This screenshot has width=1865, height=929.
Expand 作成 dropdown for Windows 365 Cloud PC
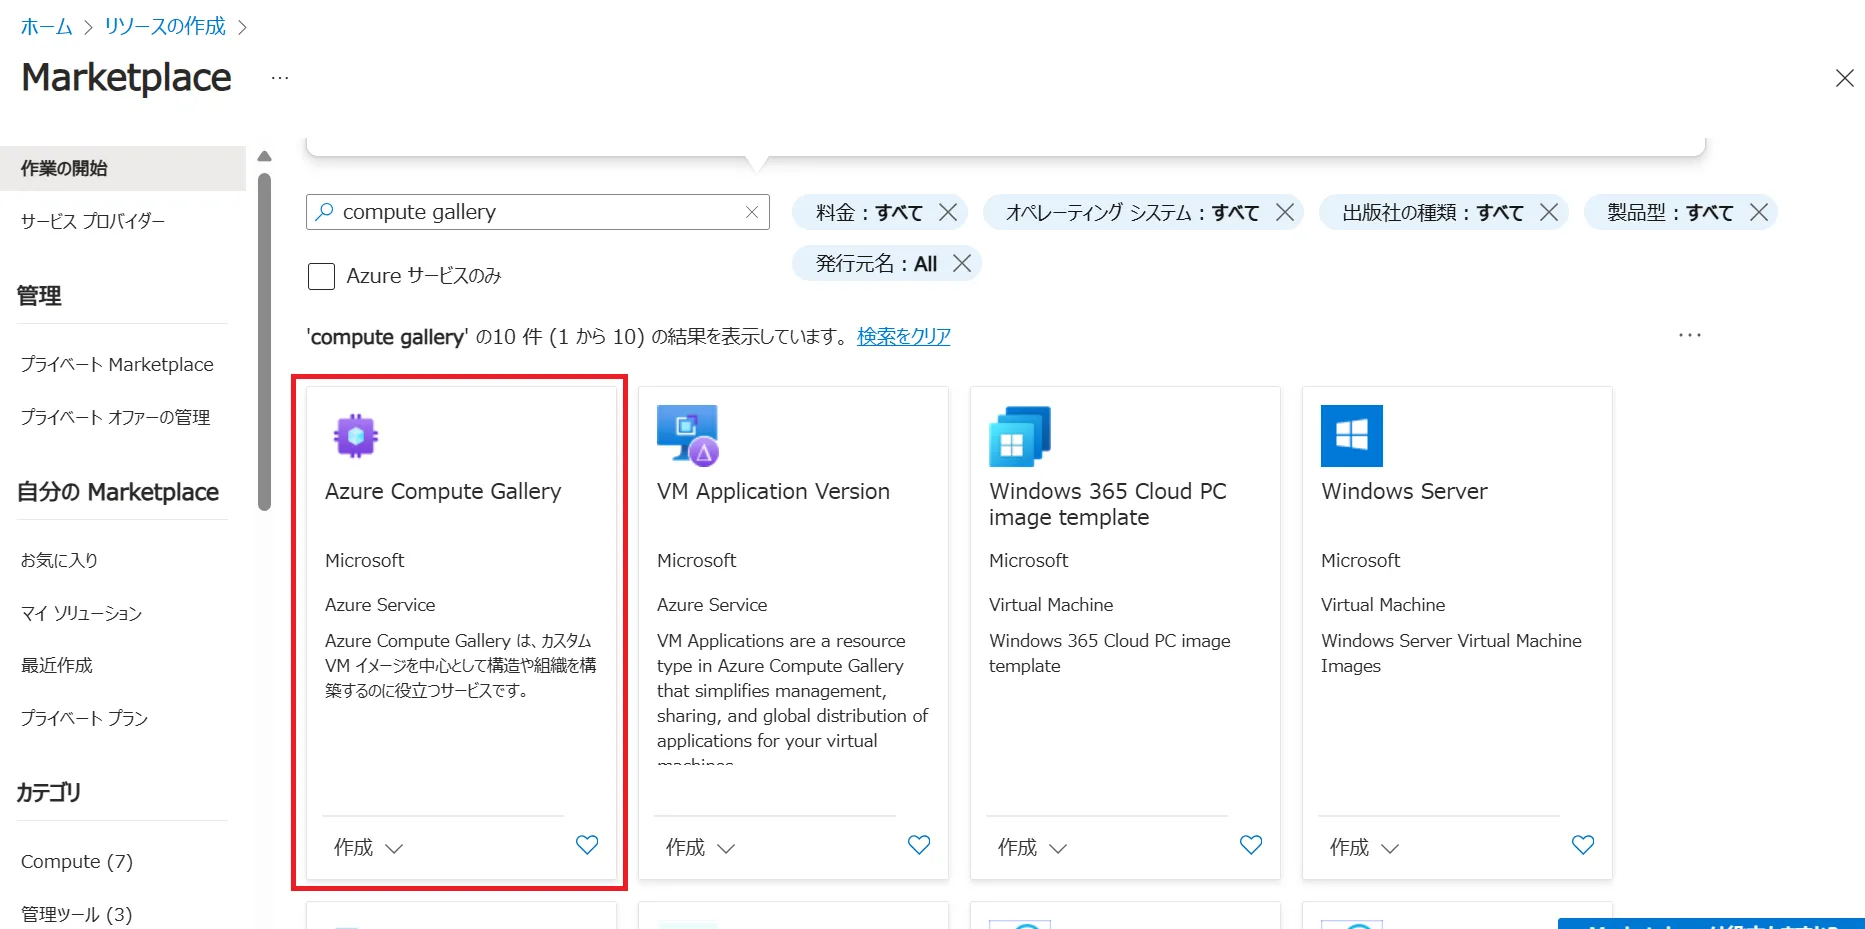[x=1032, y=848]
